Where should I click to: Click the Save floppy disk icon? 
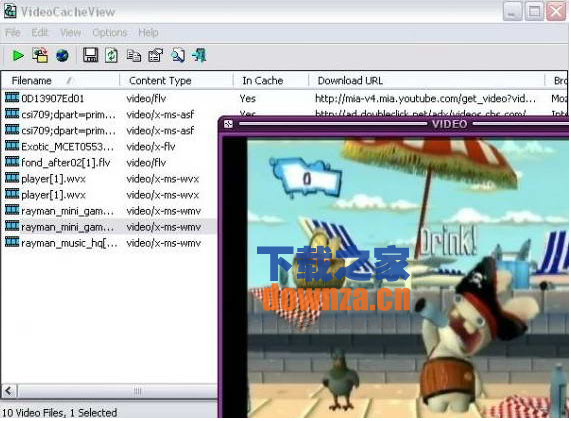pos(90,55)
